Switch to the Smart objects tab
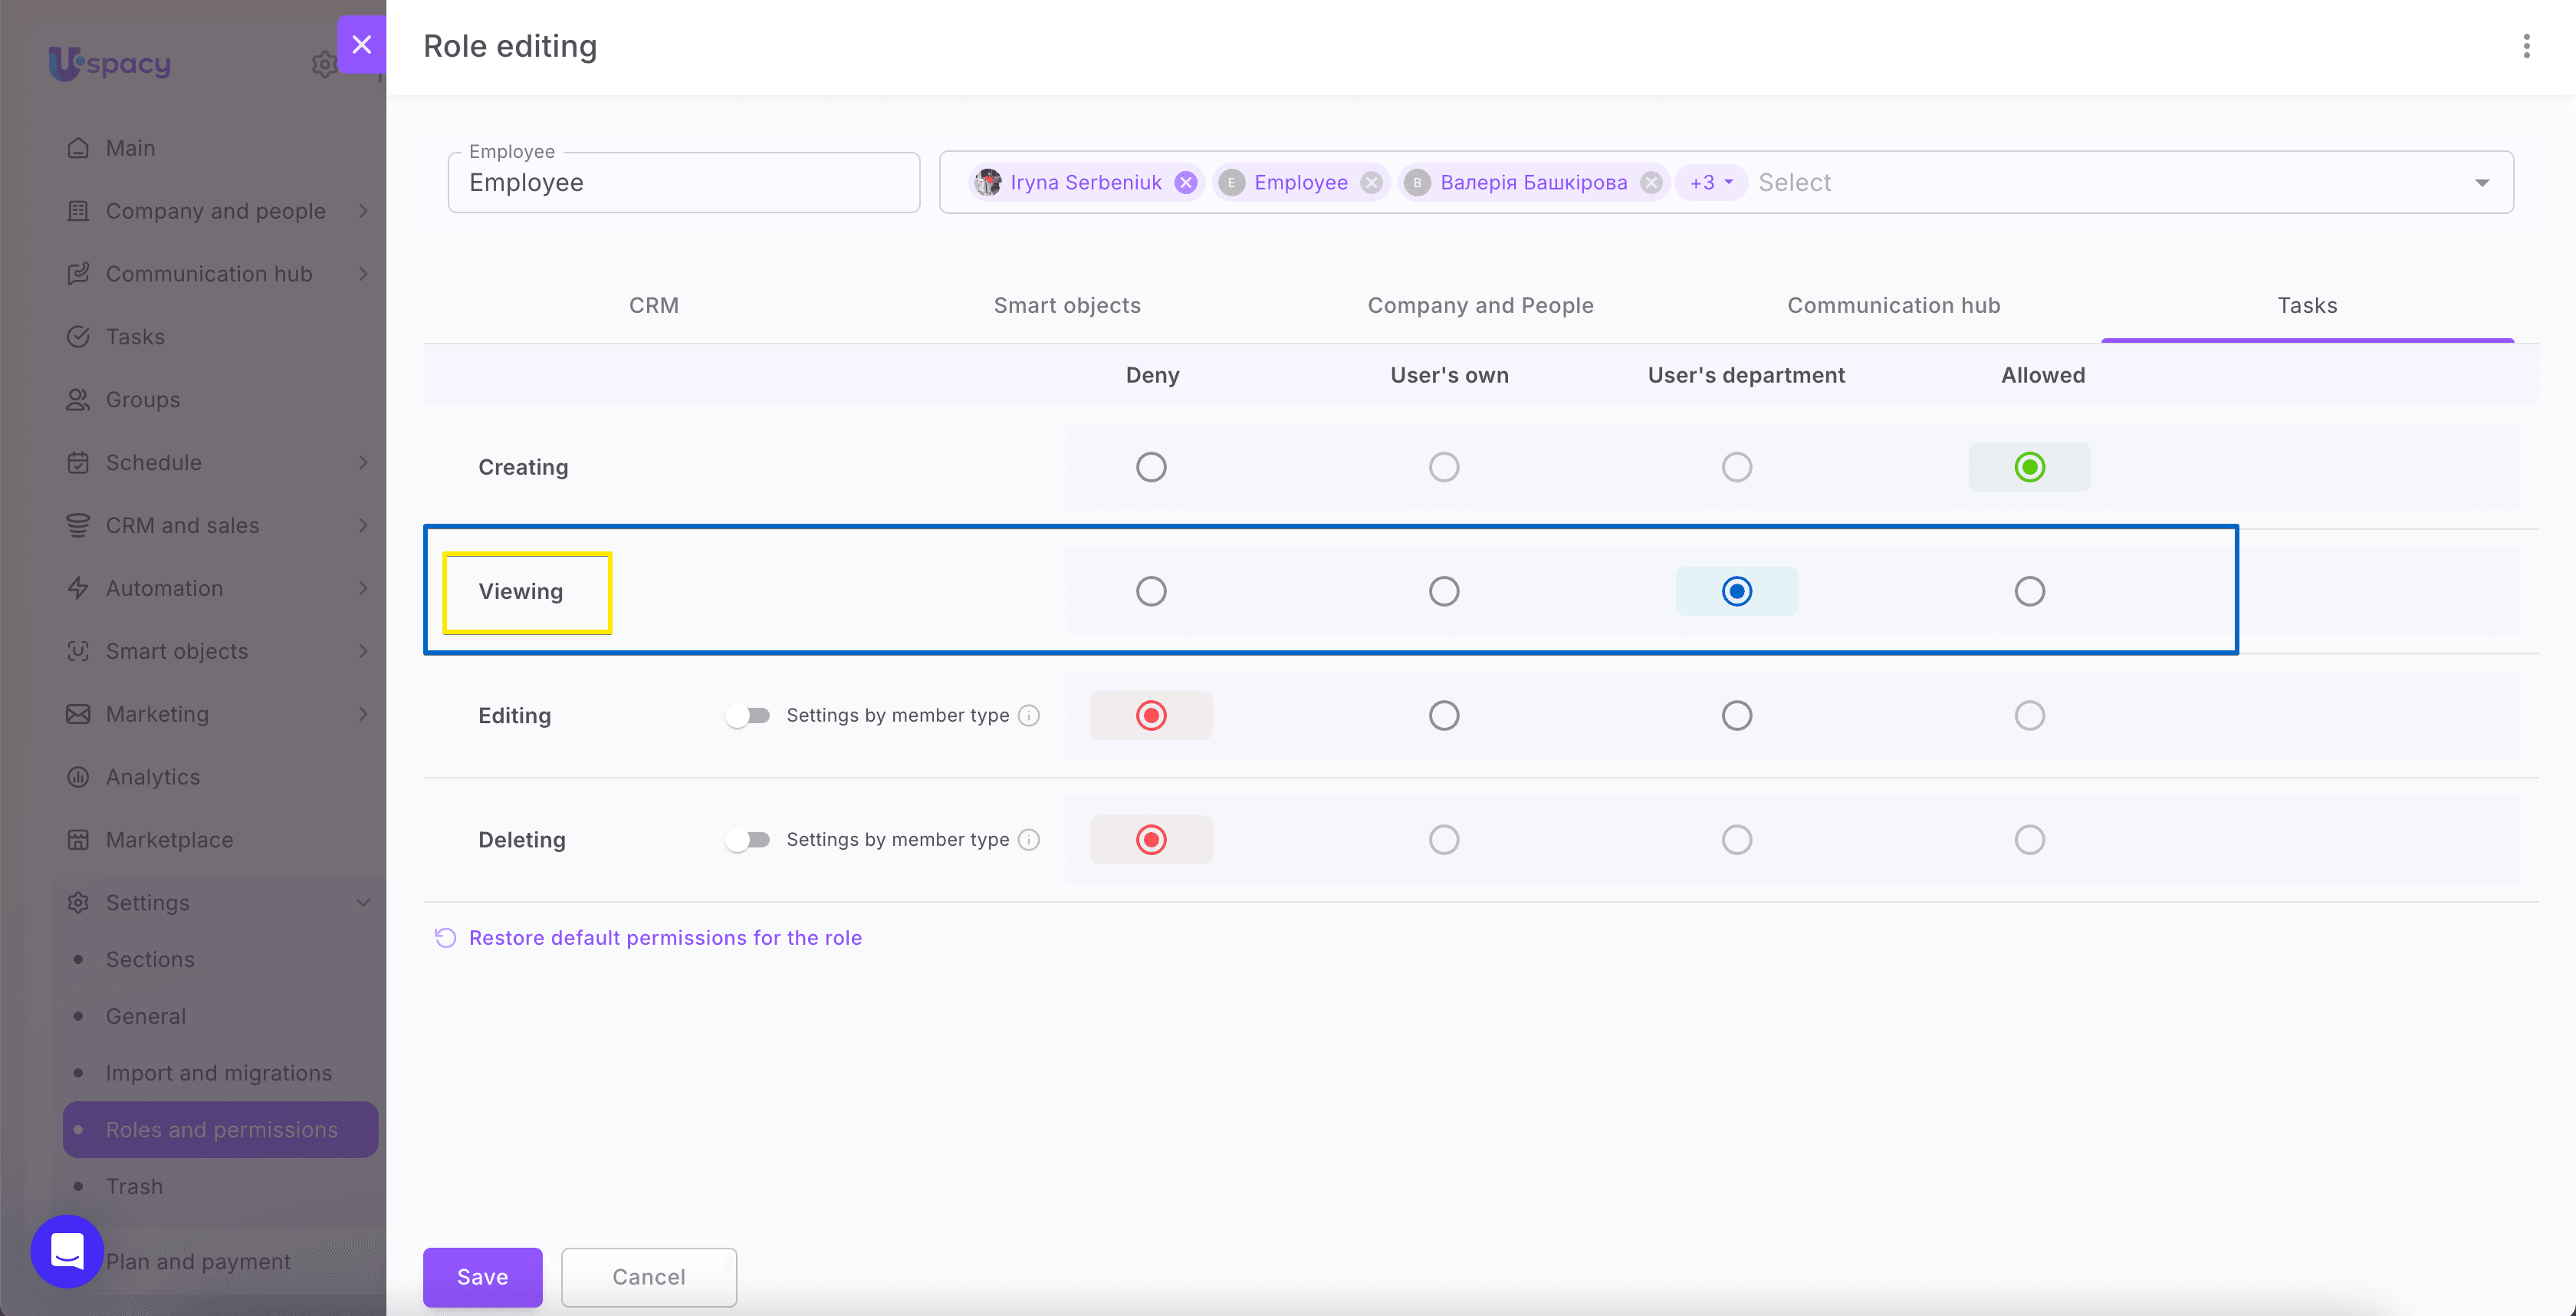Viewport: 2576px width, 1316px height. coord(1067,306)
